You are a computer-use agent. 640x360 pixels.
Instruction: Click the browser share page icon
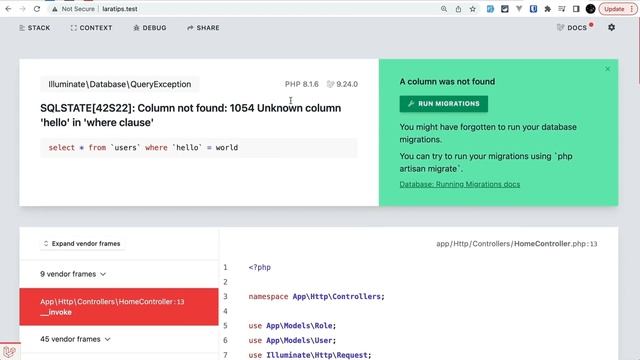tap(458, 9)
